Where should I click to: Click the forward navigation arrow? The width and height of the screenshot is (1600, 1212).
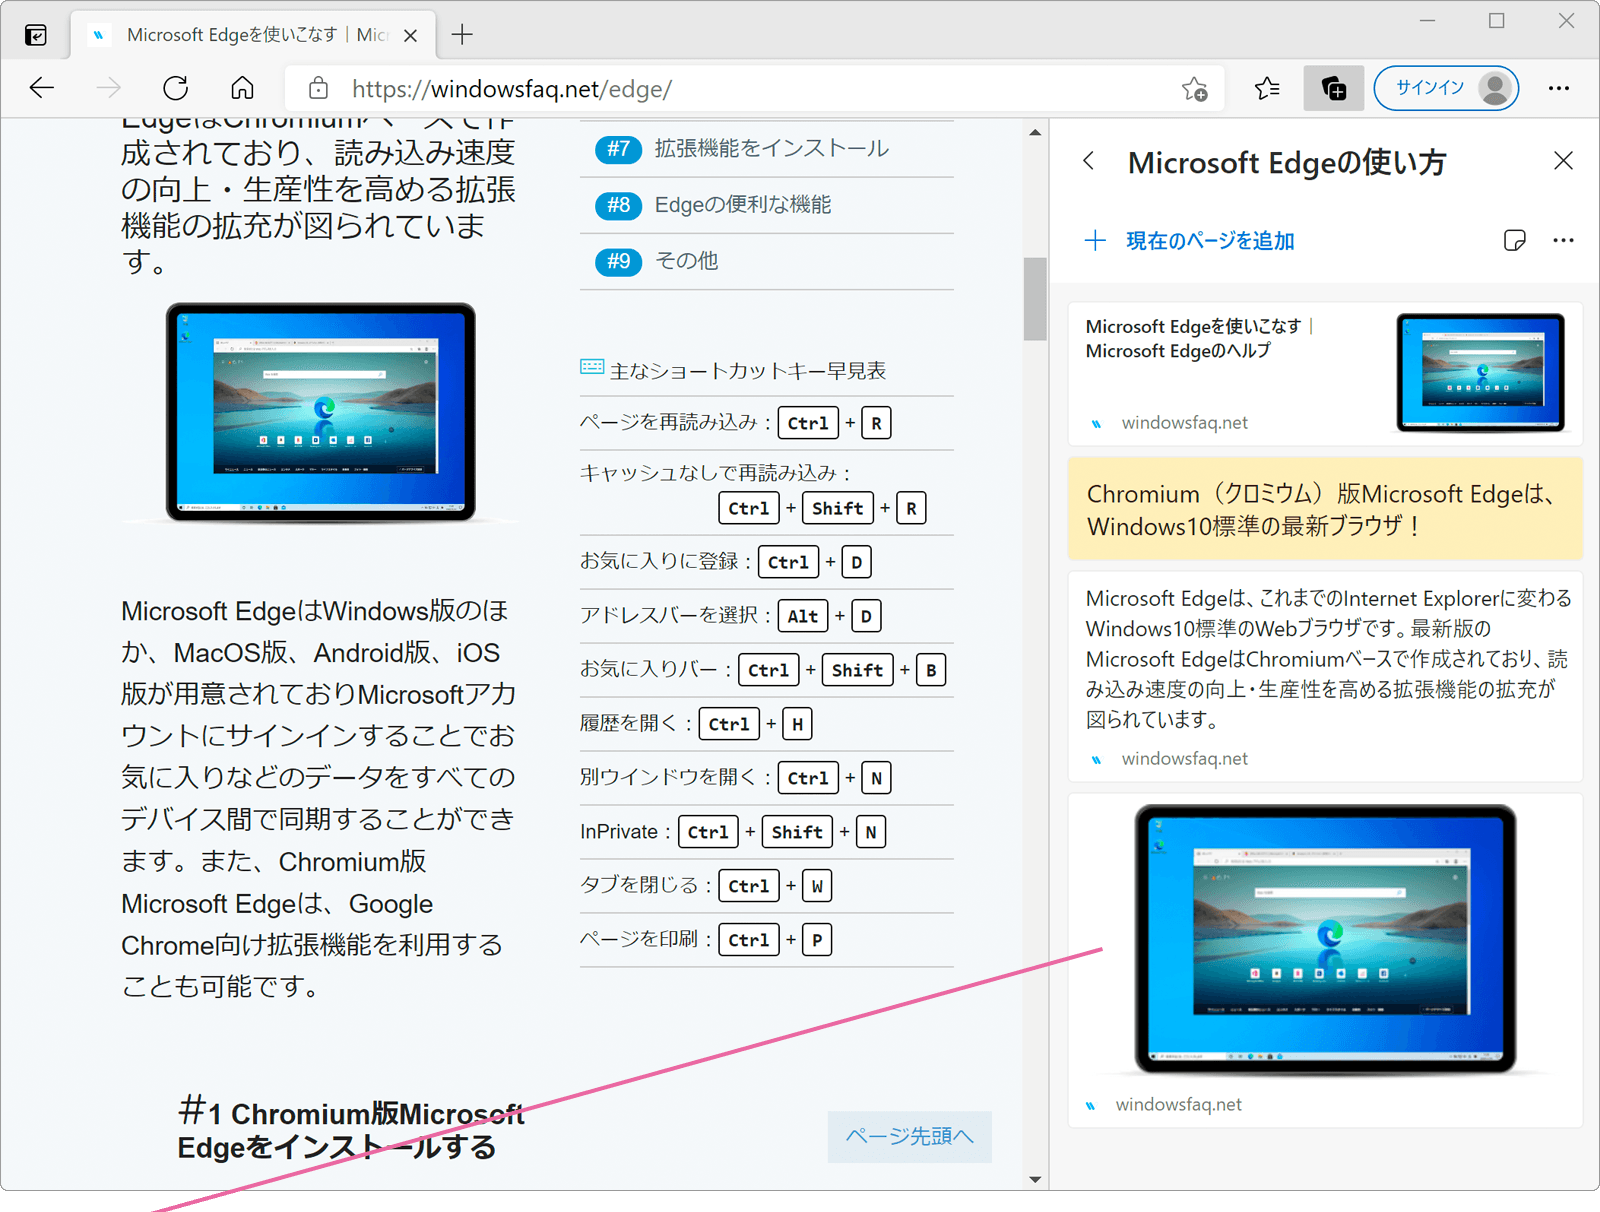coord(109,88)
